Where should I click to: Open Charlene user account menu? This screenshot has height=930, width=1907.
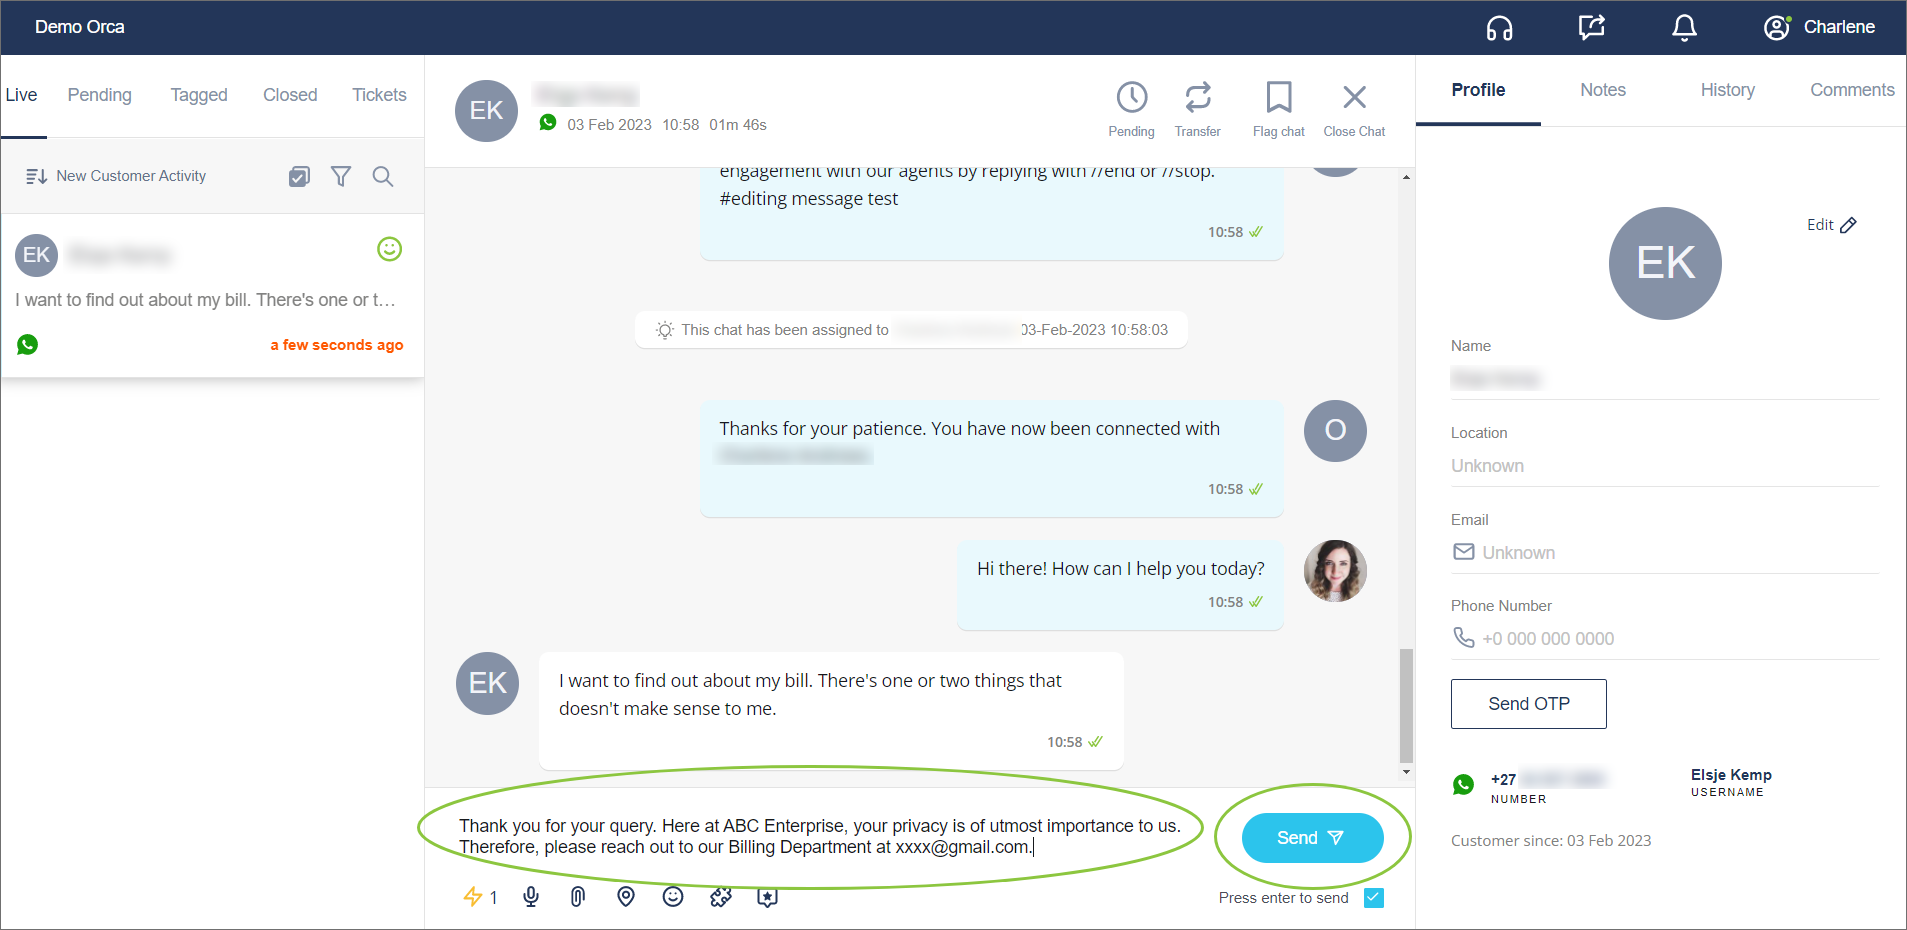point(1819,28)
